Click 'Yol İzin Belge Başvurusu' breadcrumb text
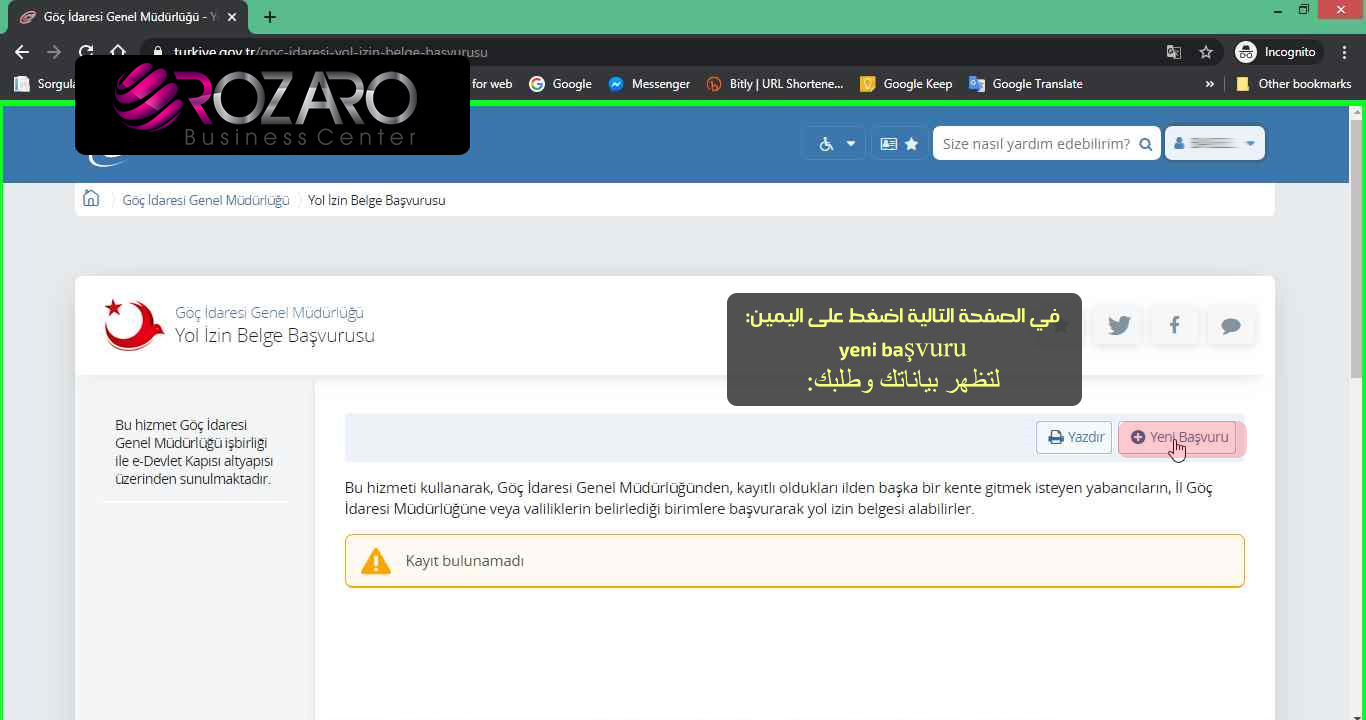Image resolution: width=1366 pixels, height=720 pixels. [x=377, y=200]
